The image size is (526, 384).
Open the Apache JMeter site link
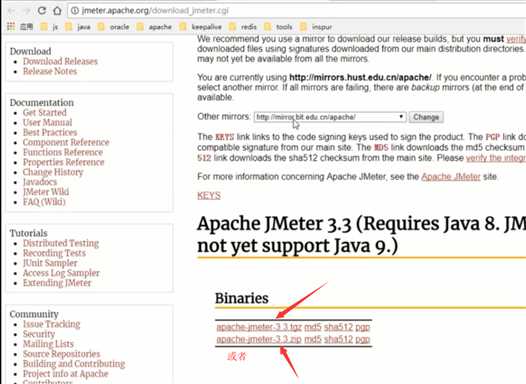tap(451, 177)
